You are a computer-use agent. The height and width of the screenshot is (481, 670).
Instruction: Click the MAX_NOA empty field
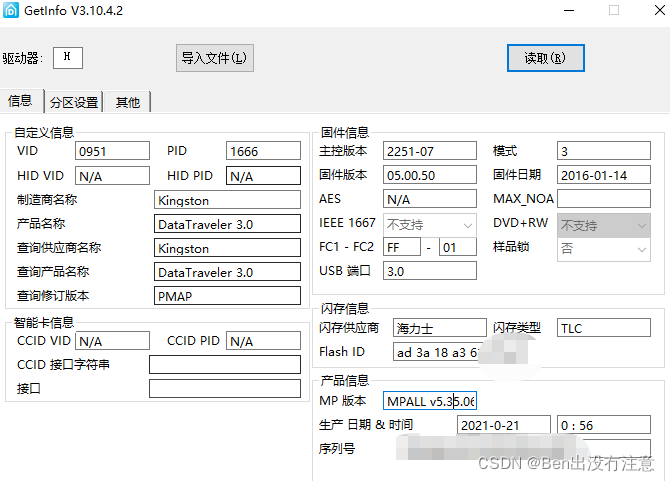point(604,199)
